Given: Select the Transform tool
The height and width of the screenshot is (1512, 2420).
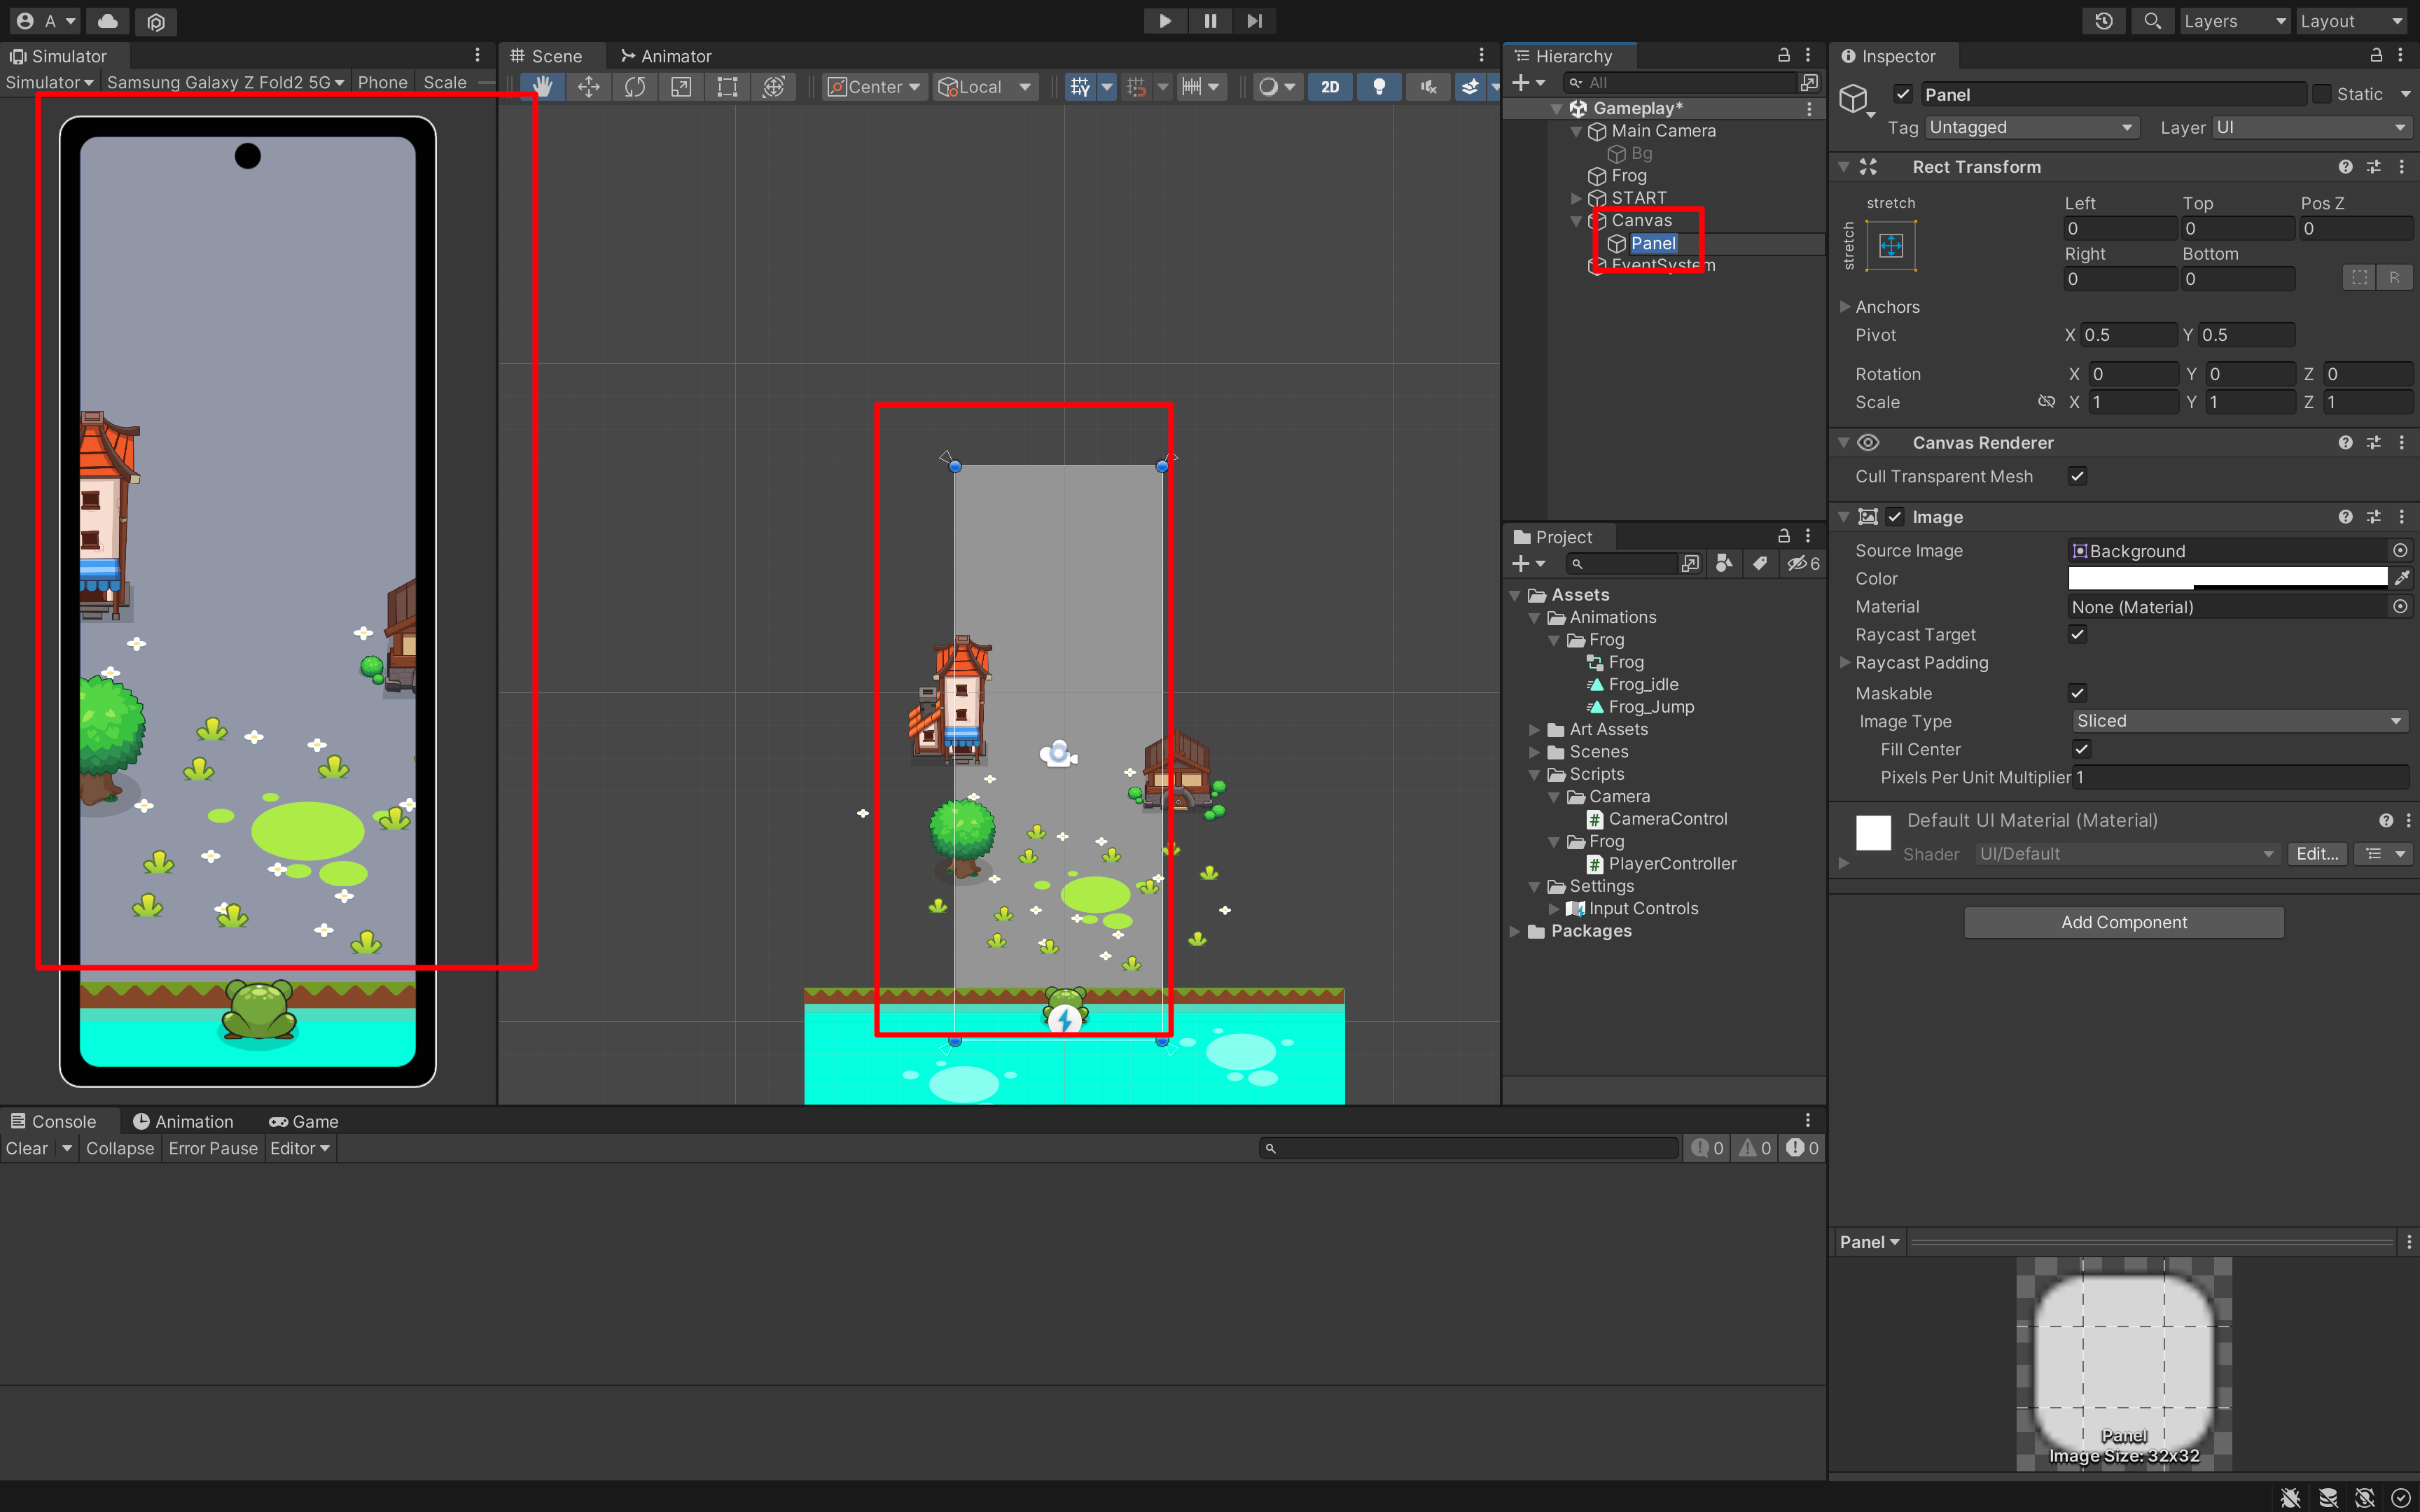Looking at the screenshot, I should tap(773, 87).
